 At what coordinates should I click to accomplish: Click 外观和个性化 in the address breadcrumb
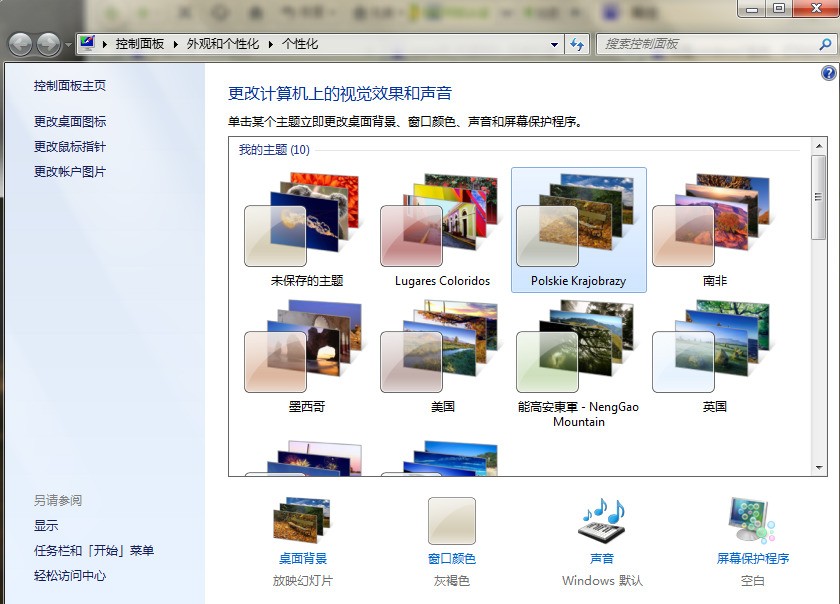point(223,44)
